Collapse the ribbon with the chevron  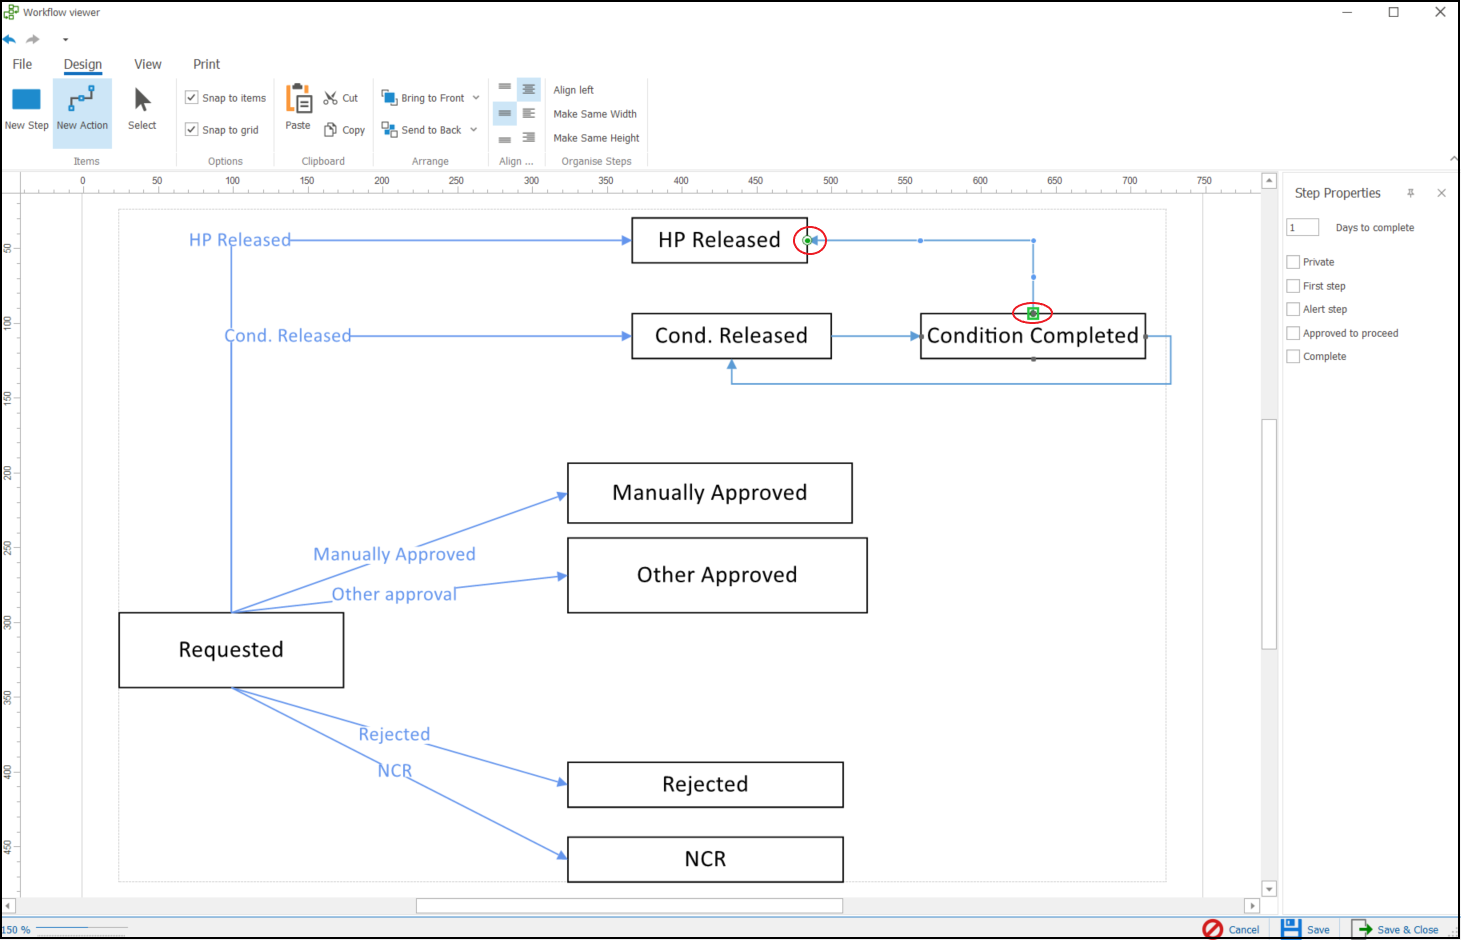pyautogui.click(x=1453, y=158)
